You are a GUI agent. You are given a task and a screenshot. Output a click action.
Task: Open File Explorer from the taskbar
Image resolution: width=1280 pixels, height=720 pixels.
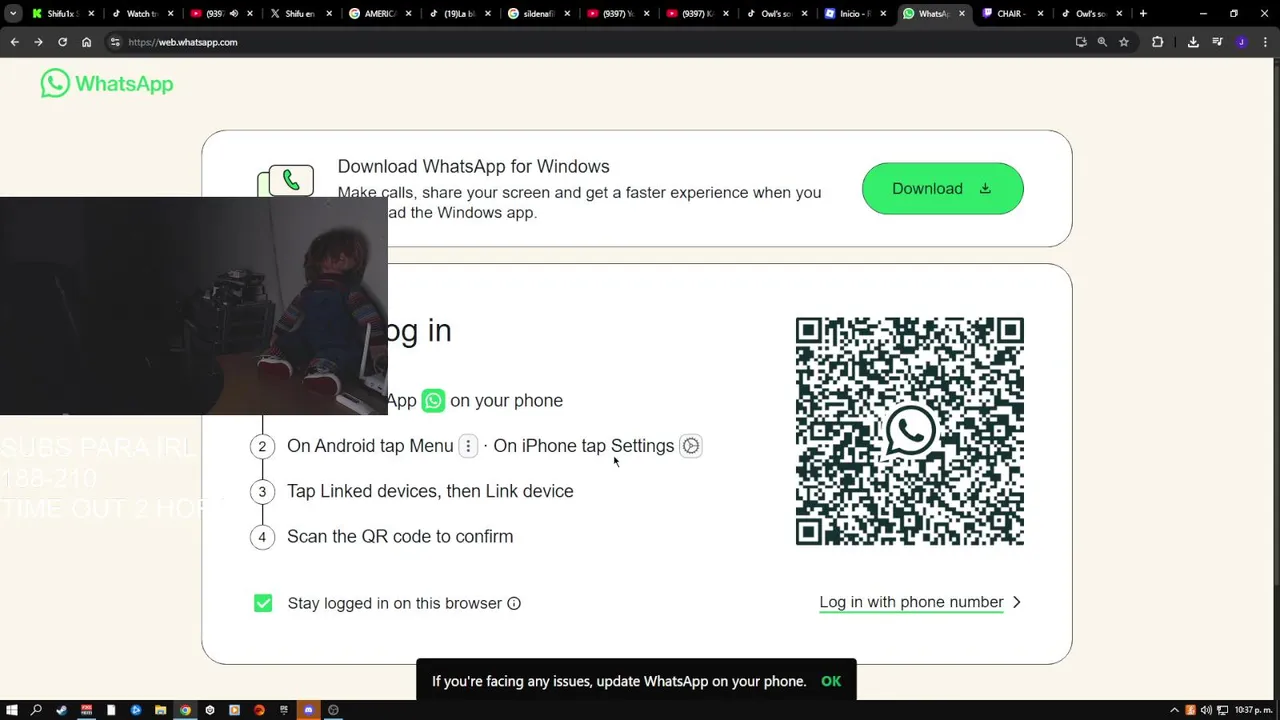[160, 710]
